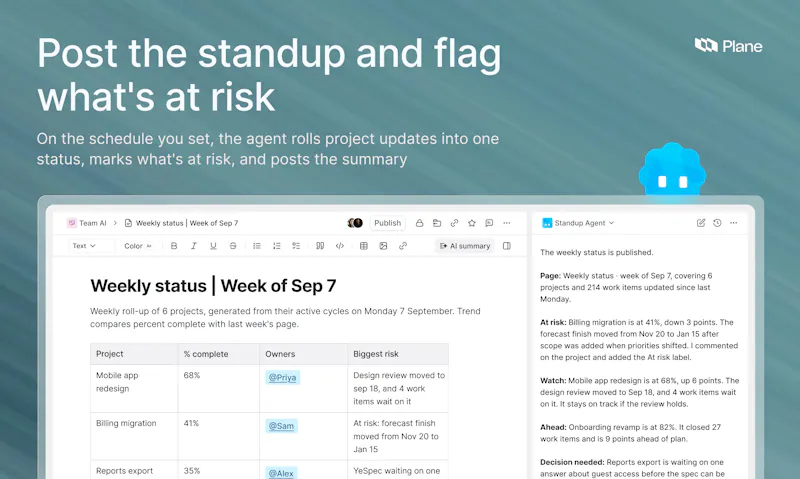Toggle bold formatting in editor toolbar

174,246
